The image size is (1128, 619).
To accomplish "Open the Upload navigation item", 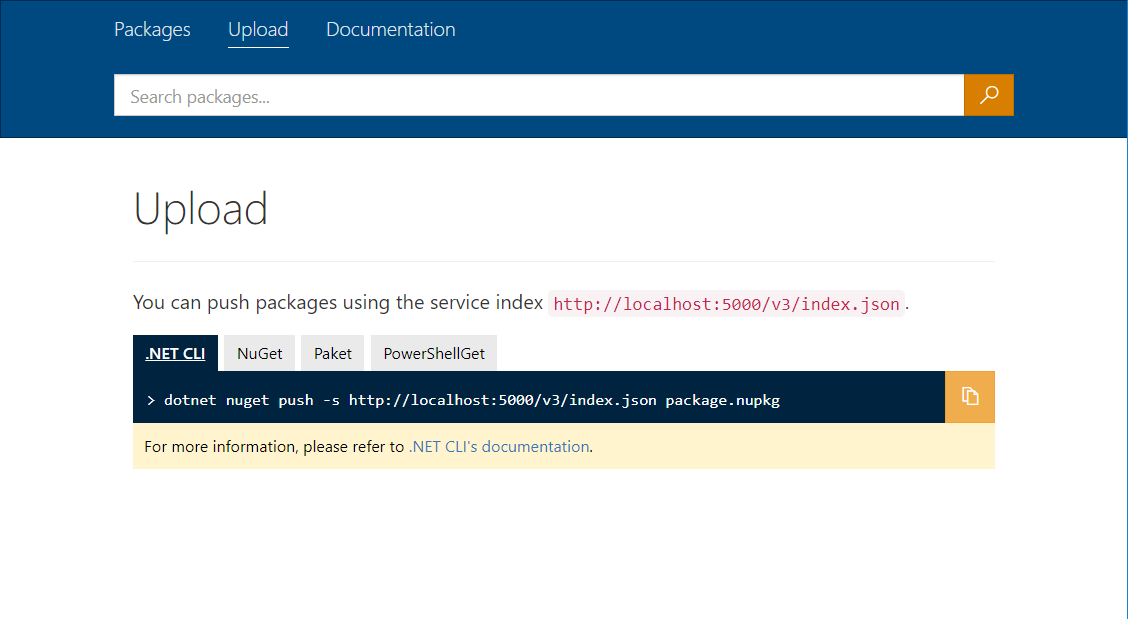I will click(258, 30).
